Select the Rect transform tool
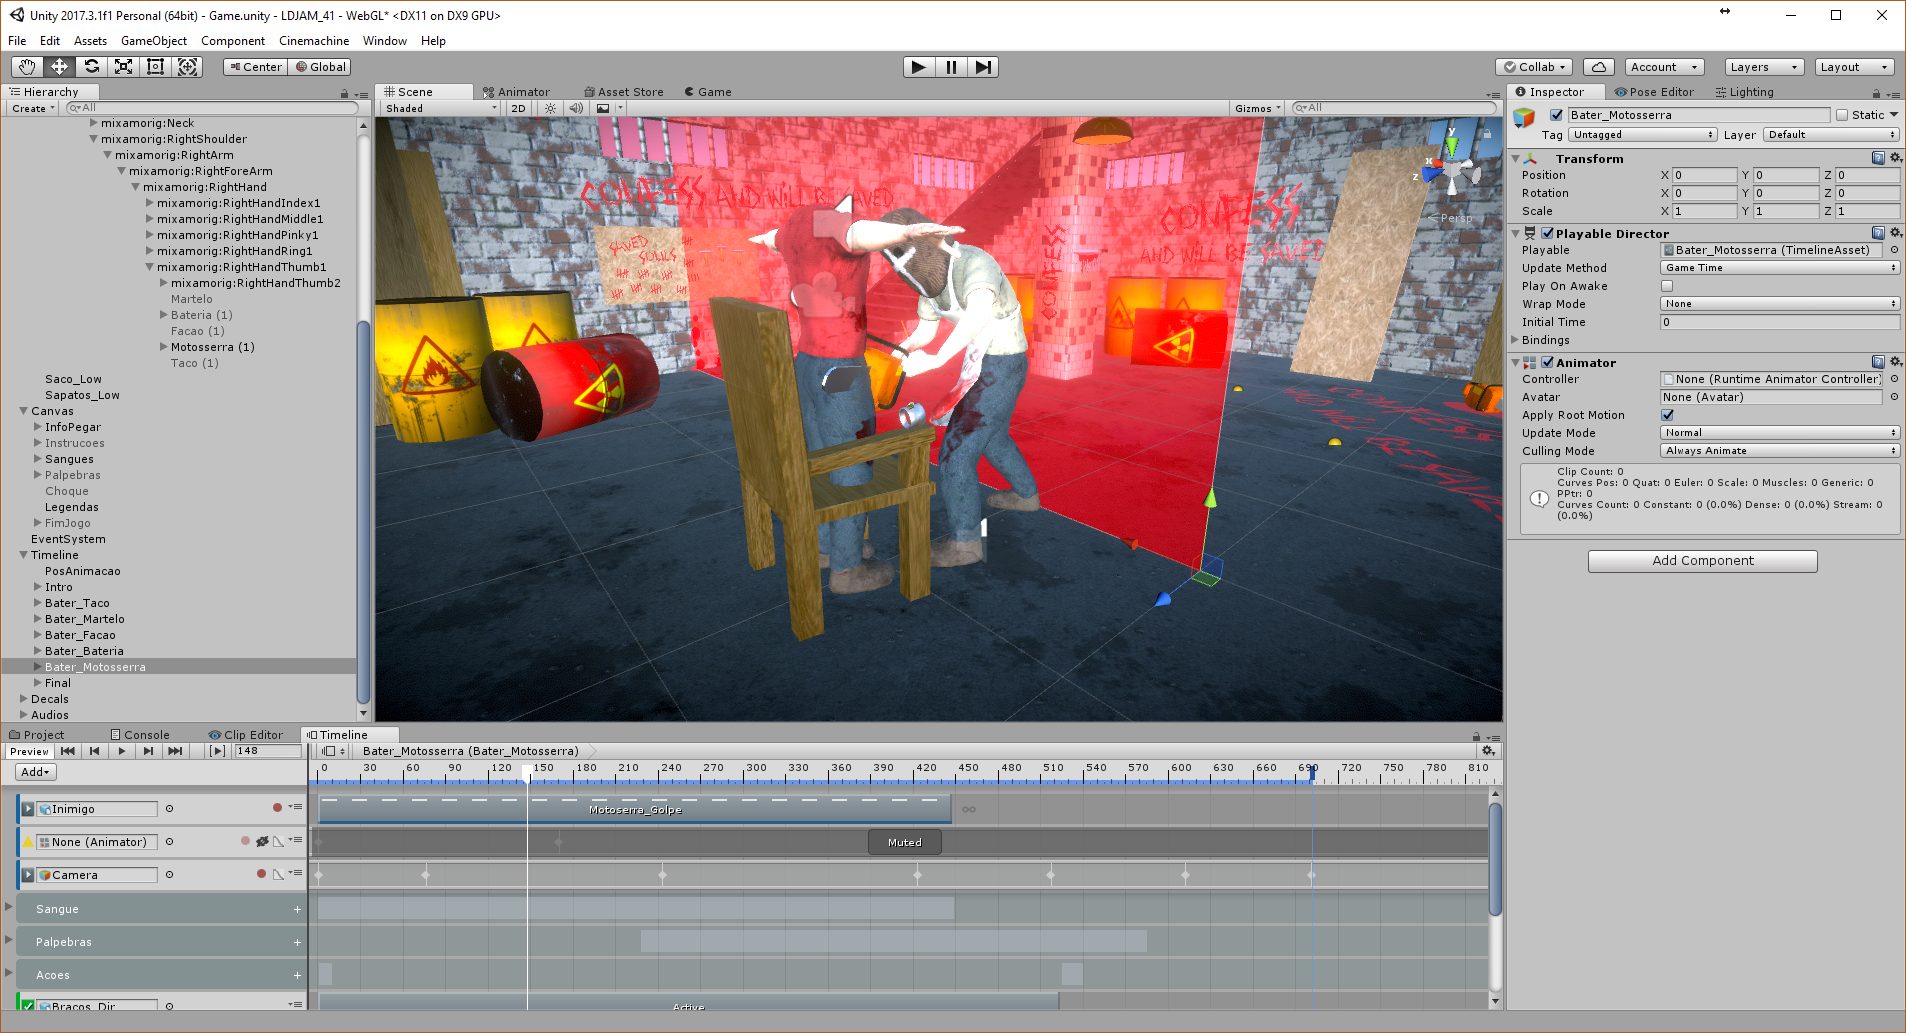The image size is (1906, 1033). pos(155,67)
